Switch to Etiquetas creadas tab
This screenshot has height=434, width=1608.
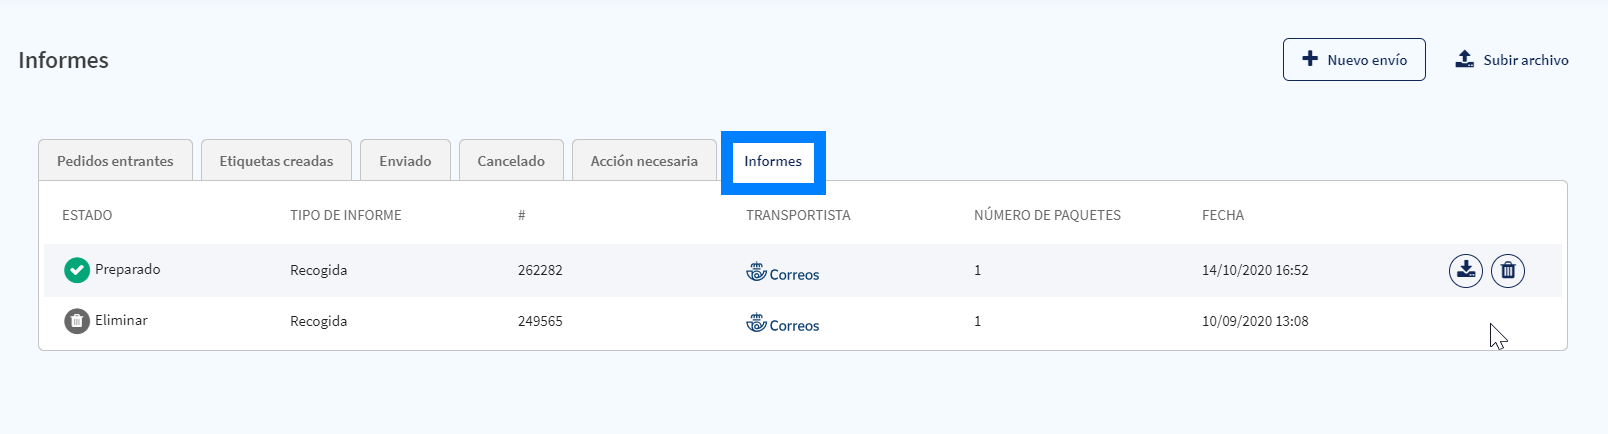(276, 161)
